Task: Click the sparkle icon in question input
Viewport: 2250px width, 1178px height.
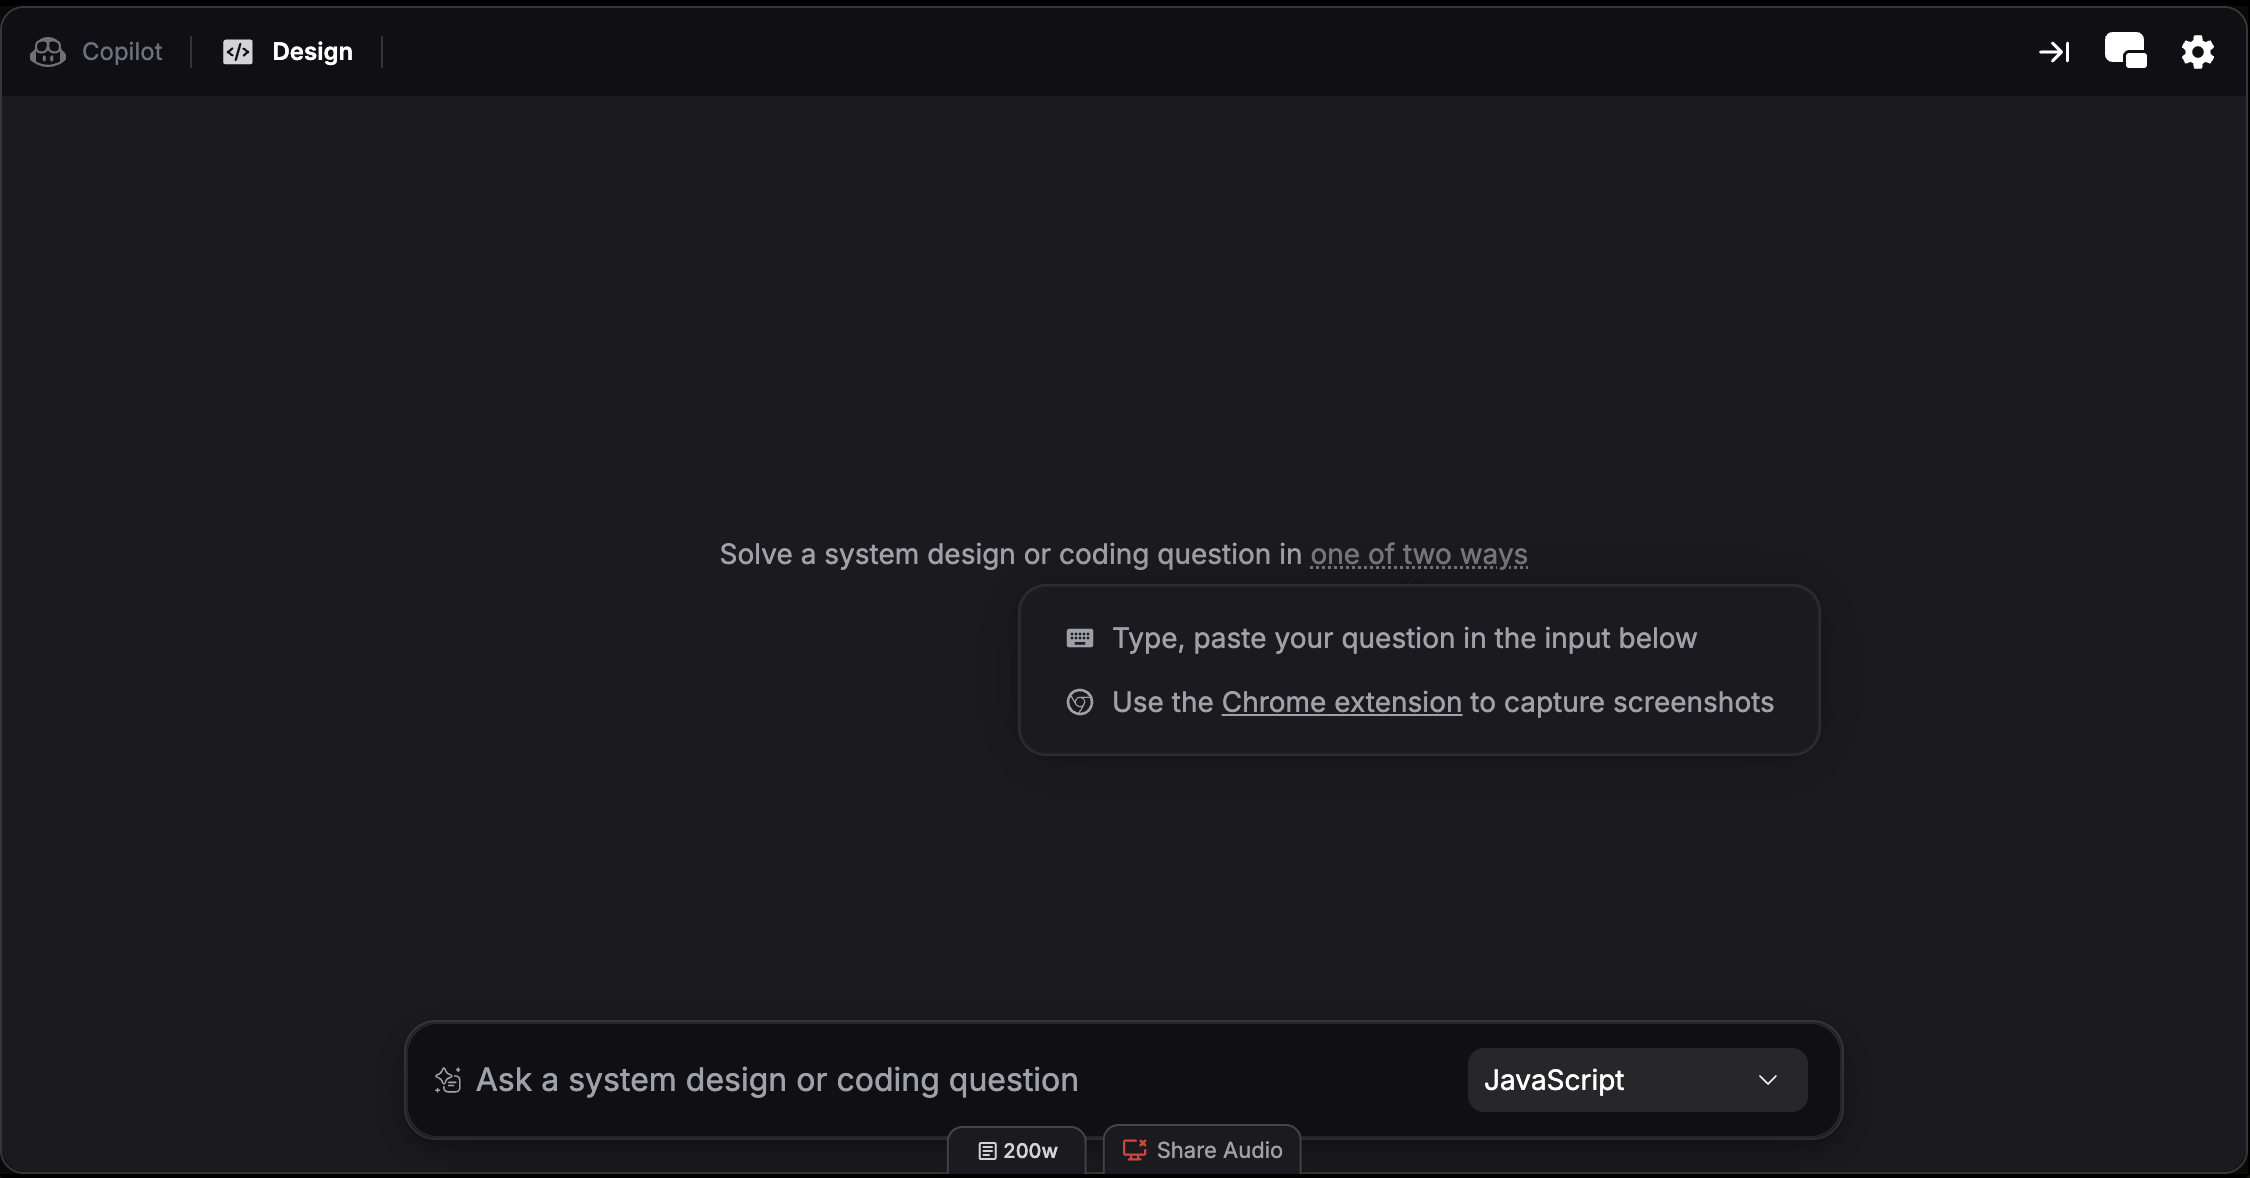Action: 449,1080
